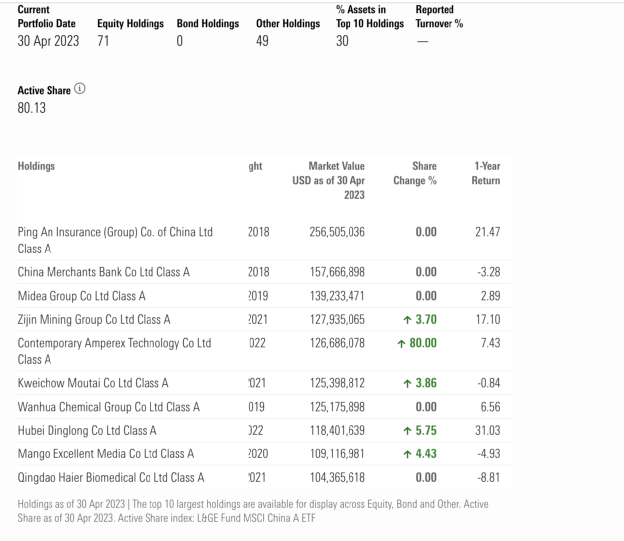This screenshot has height=541, width=624.
Task: Click 1-year return 2.89
Action: click(x=490, y=296)
